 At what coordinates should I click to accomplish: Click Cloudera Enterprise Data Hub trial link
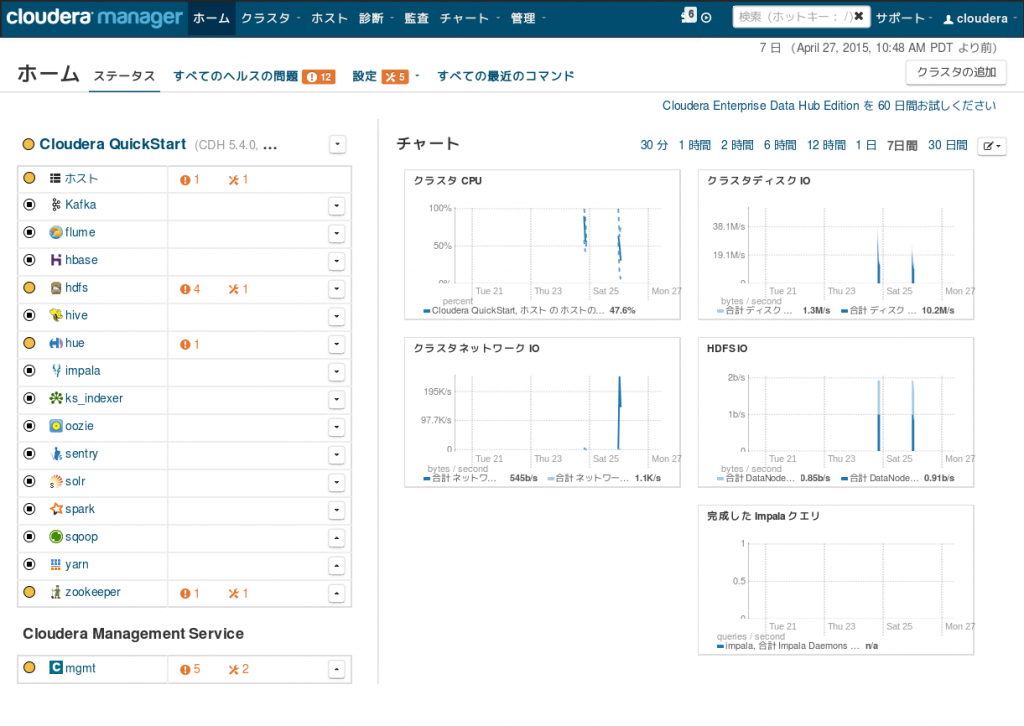point(829,106)
